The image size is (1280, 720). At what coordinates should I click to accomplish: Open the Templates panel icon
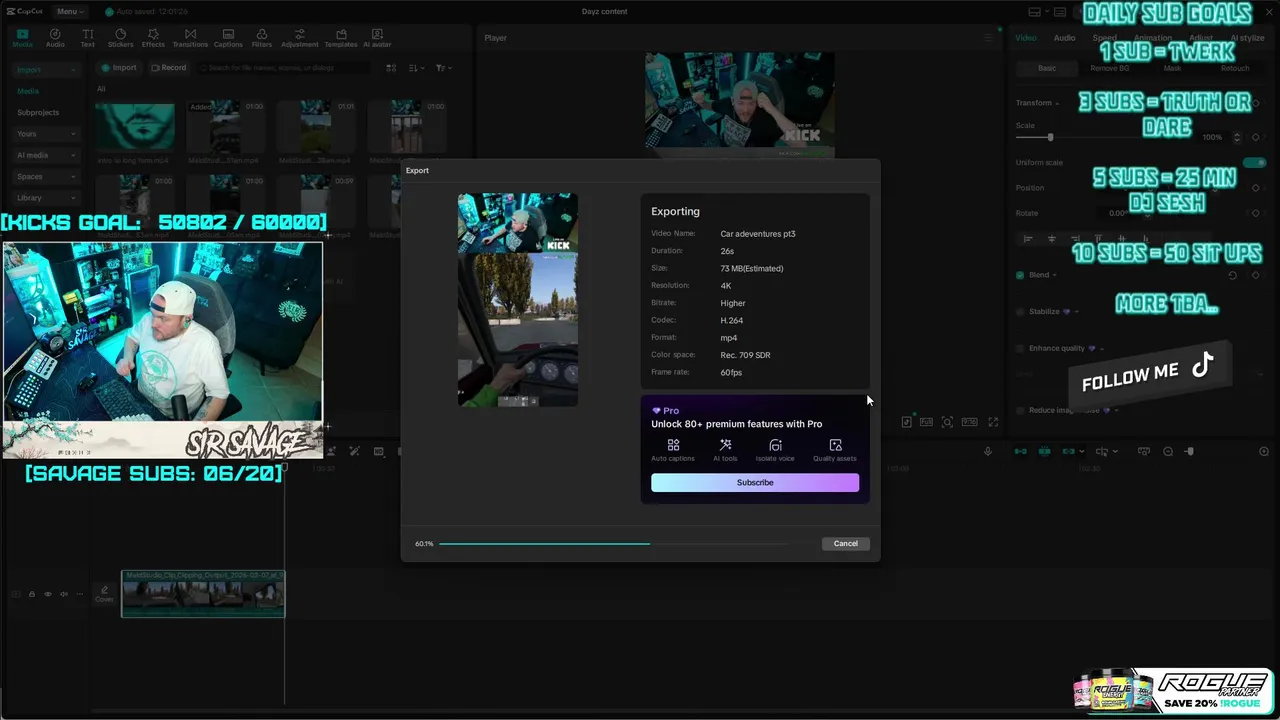pyautogui.click(x=341, y=38)
